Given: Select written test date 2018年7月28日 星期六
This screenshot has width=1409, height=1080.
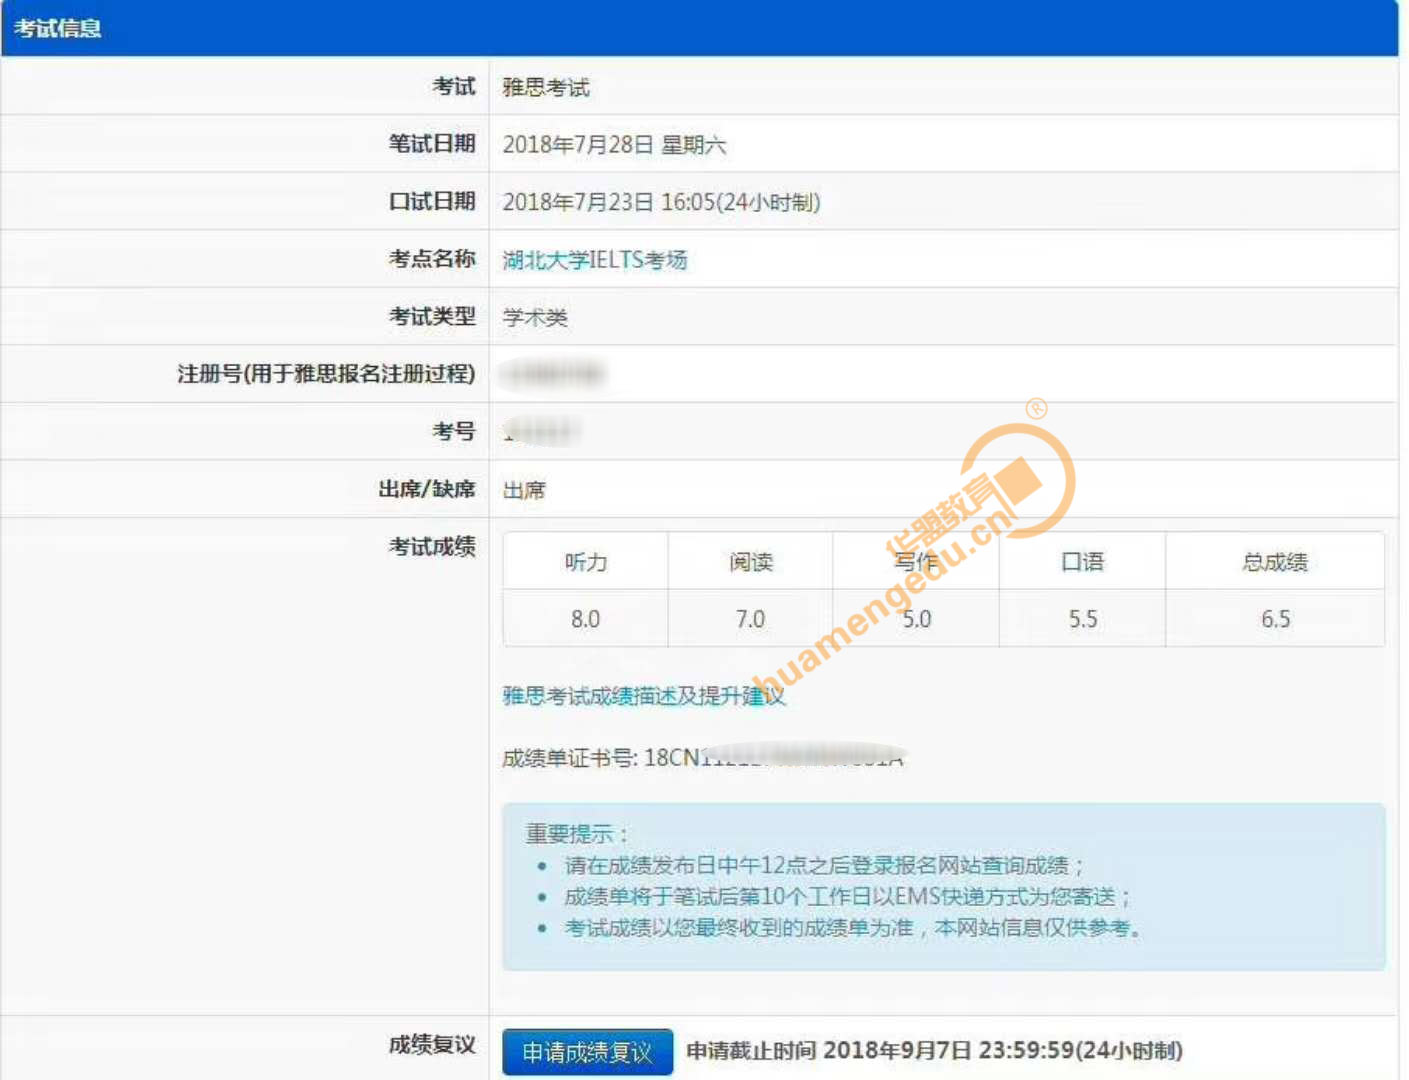Looking at the screenshot, I should [x=614, y=145].
